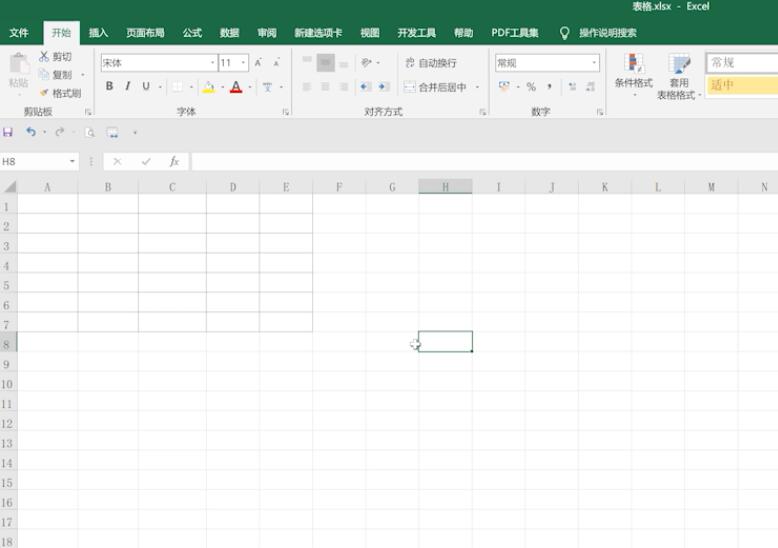Open the PDF工具集 tab
The width and height of the screenshot is (778, 548).
[x=515, y=33]
